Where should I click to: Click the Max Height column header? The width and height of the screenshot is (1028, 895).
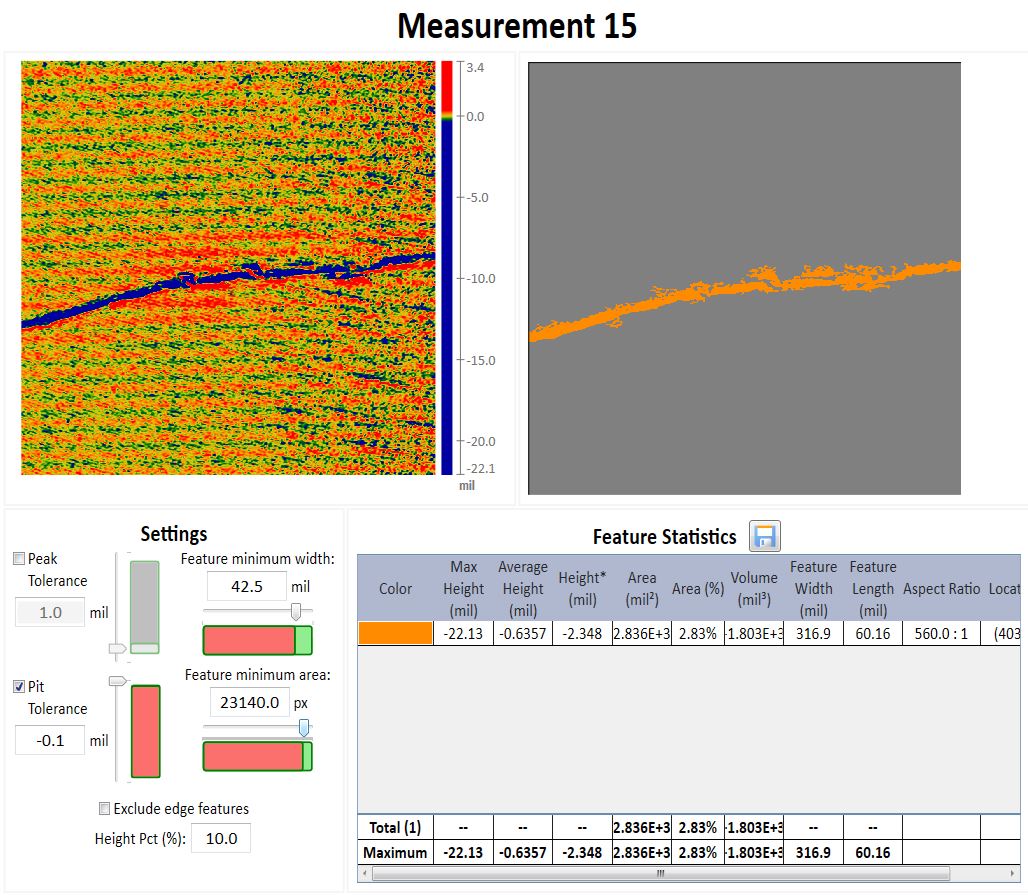464,588
